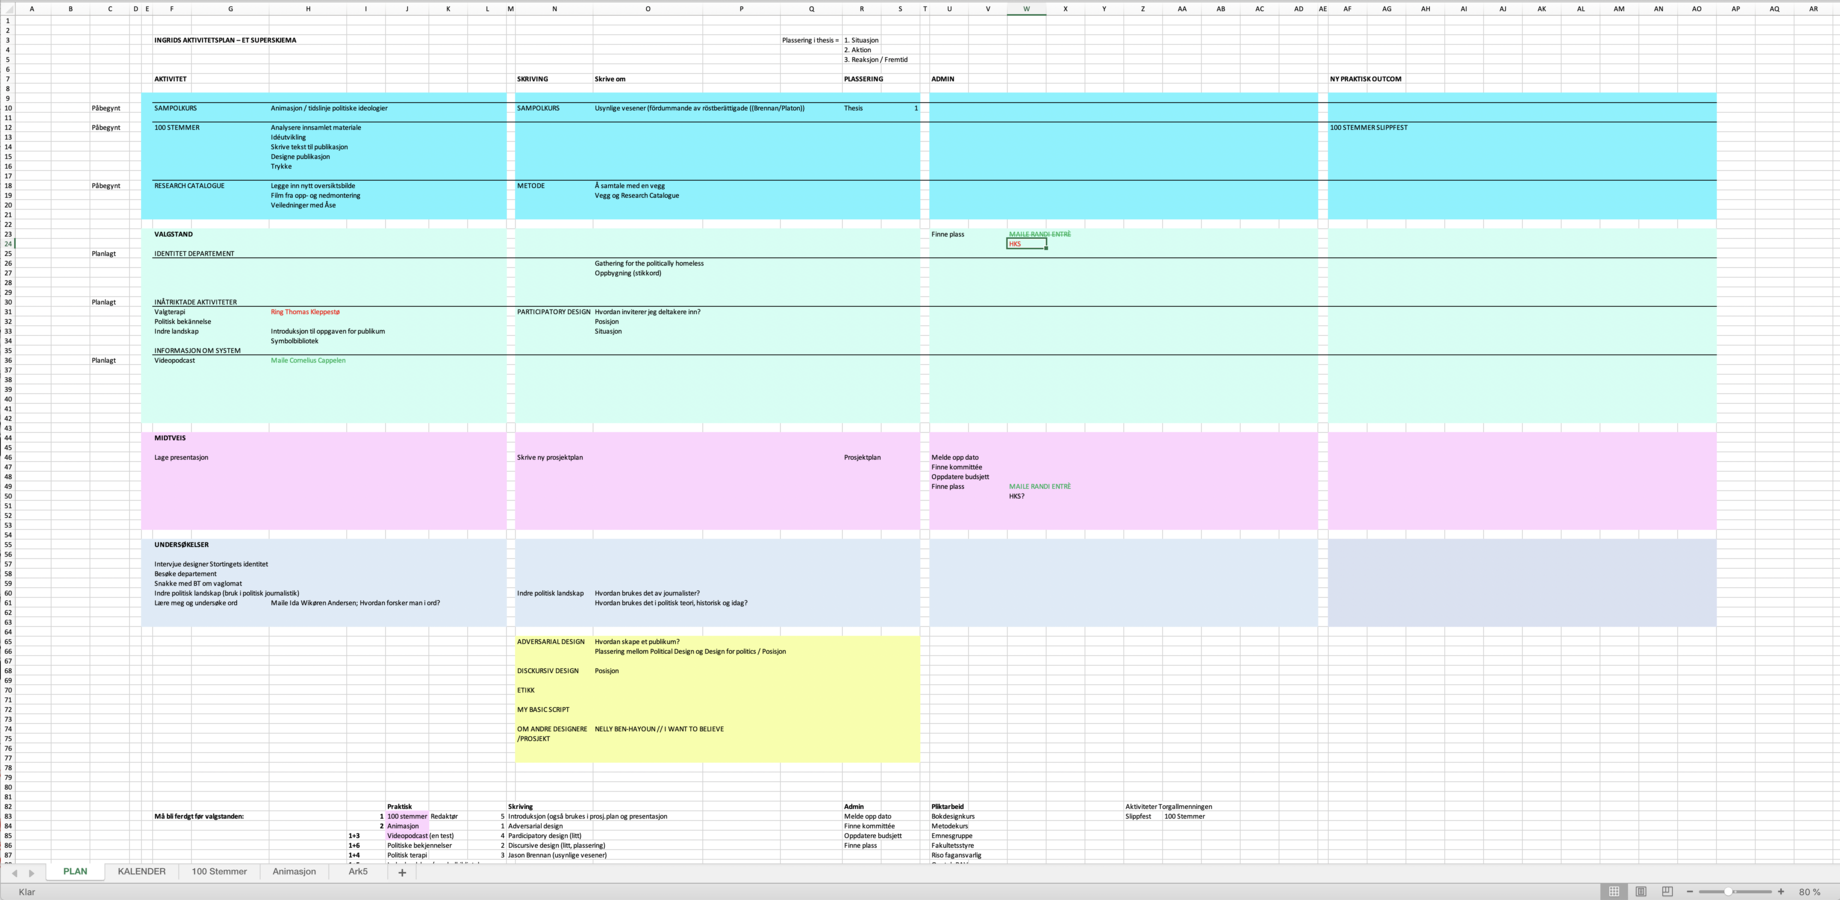Add a new sheet with plus button
Viewport: 1840px width, 900px height.
[x=402, y=872]
